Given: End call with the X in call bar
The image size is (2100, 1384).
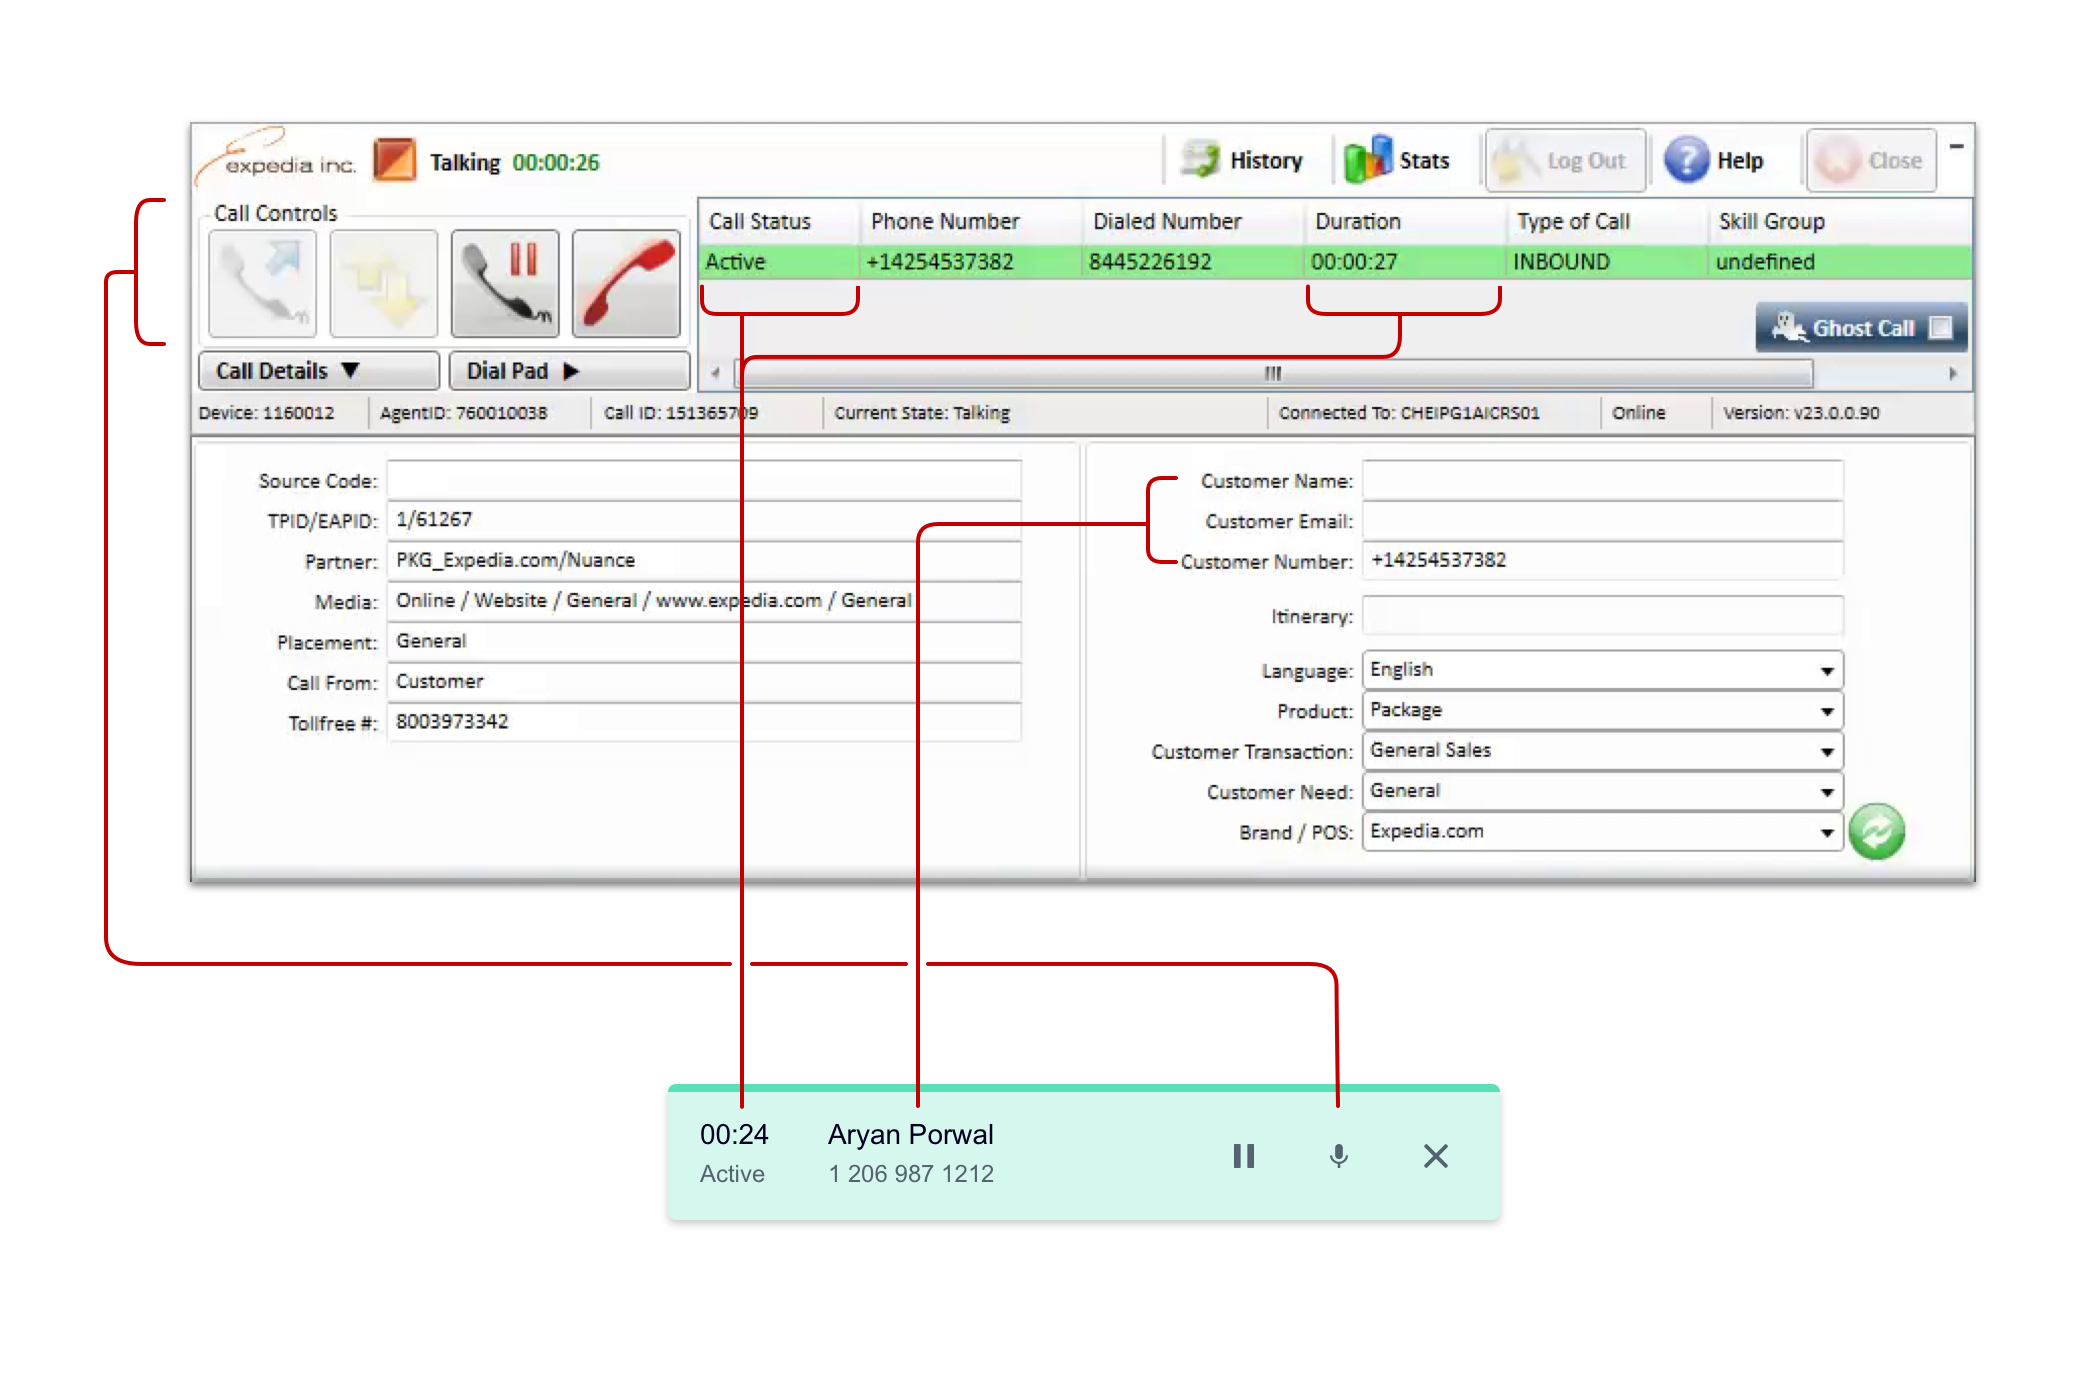Looking at the screenshot, I should [x=1436, y=1156].
